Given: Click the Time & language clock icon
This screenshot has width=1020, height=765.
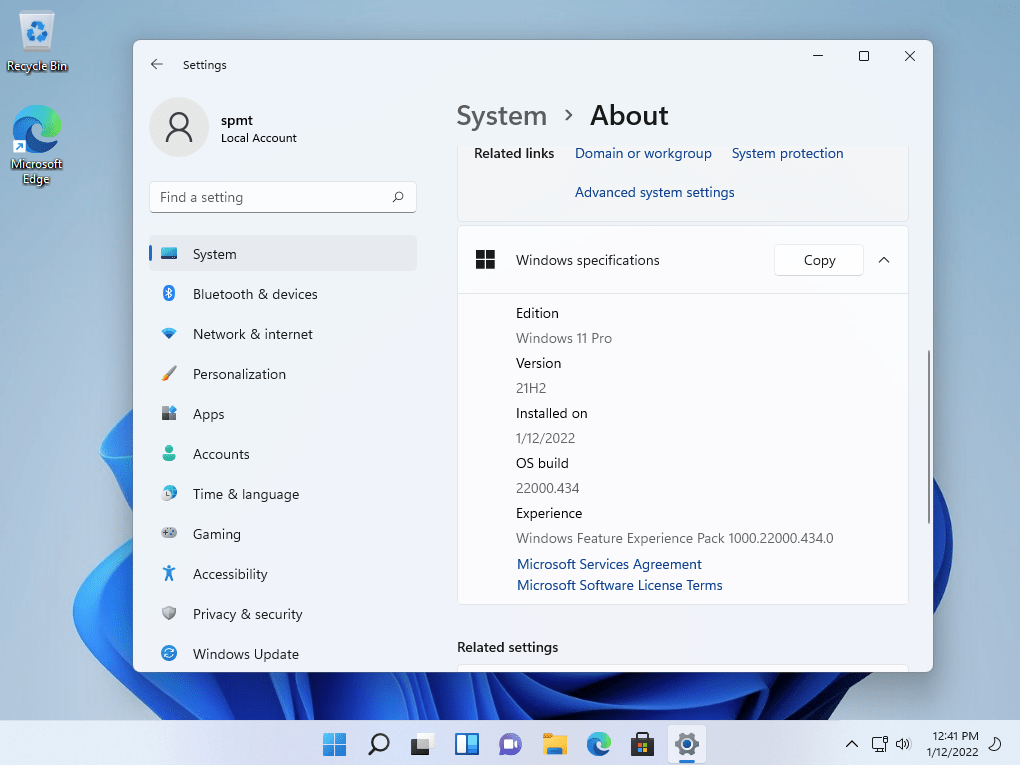Looking at the screenshot, I should point(169,493).
